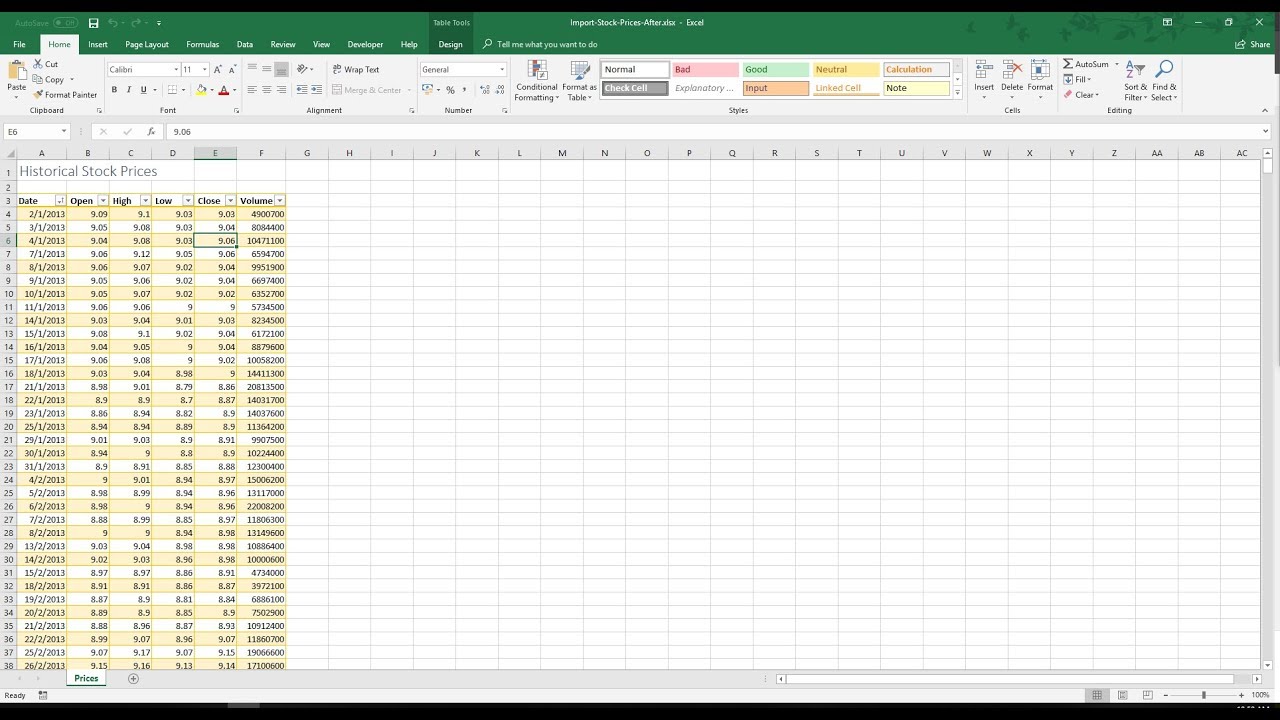Viewport: 1280px width, 720px height.
Task: Open the Volume column filter dropdown
Action: [x=279, y=201]
